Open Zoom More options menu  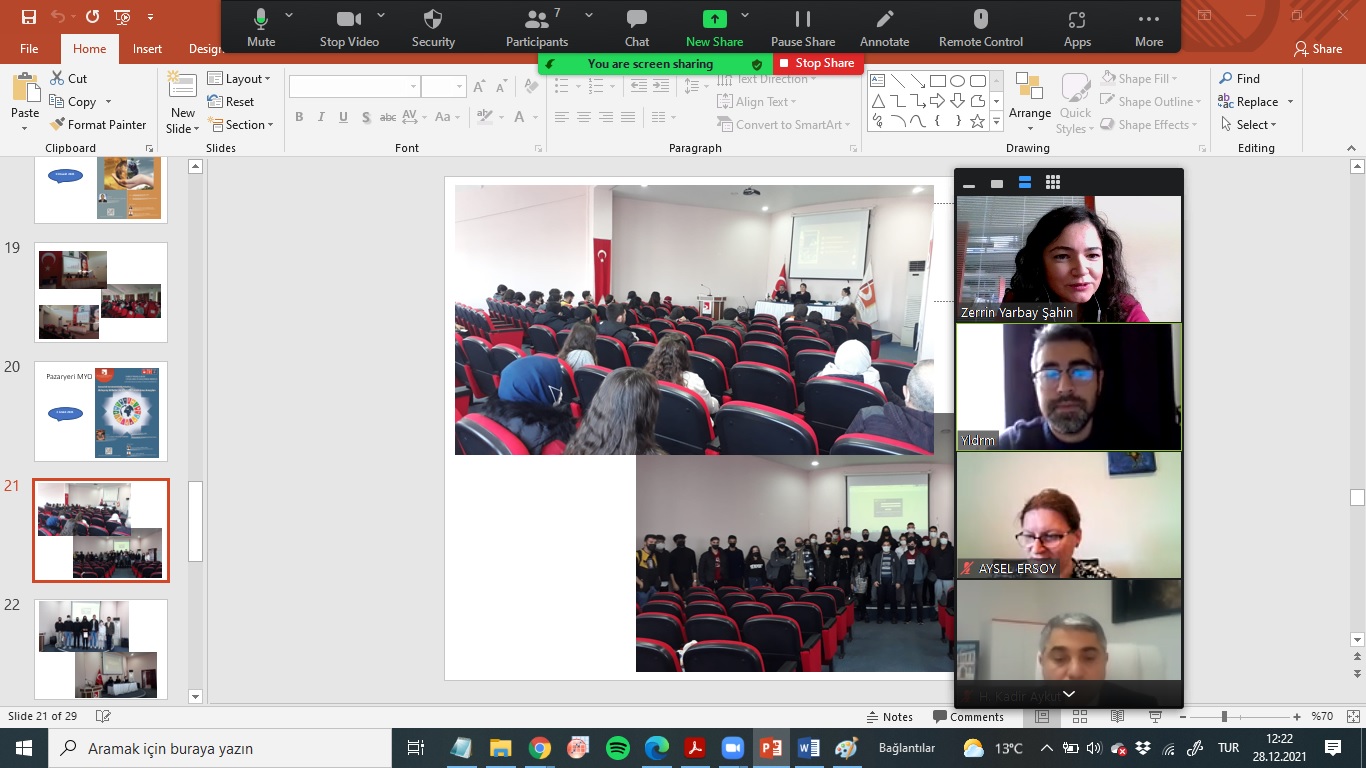point(1149,28)
